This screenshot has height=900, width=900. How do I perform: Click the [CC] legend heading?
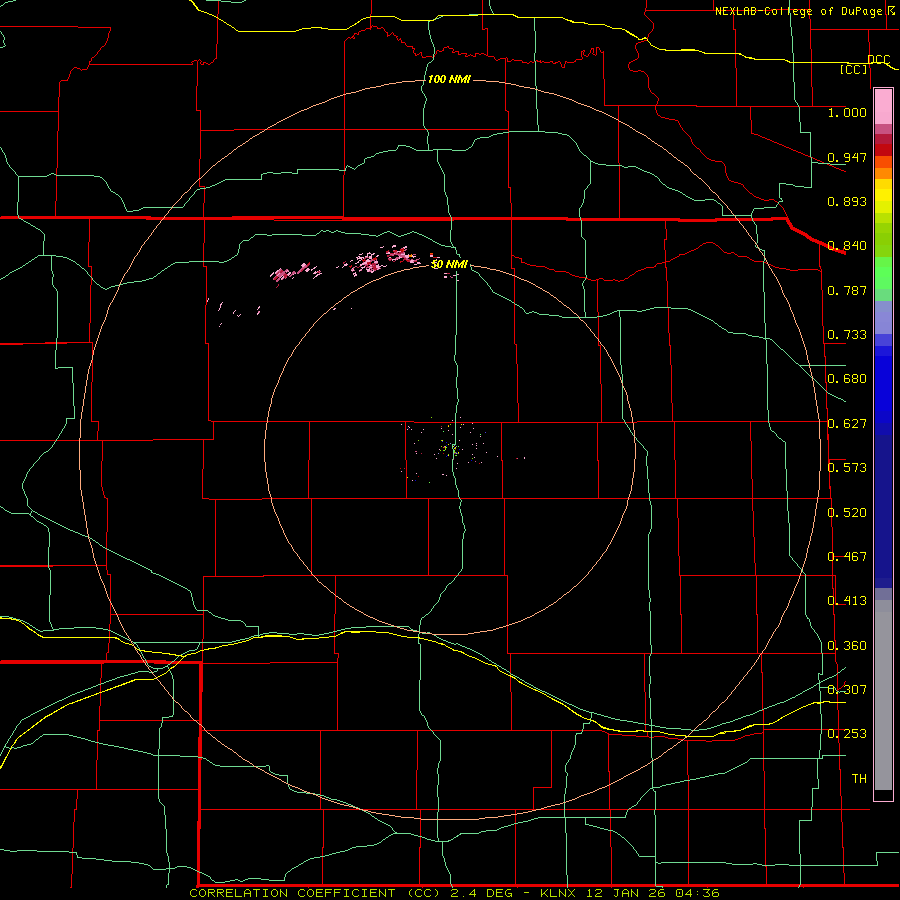pyautogui.click(x=854, y=69)
